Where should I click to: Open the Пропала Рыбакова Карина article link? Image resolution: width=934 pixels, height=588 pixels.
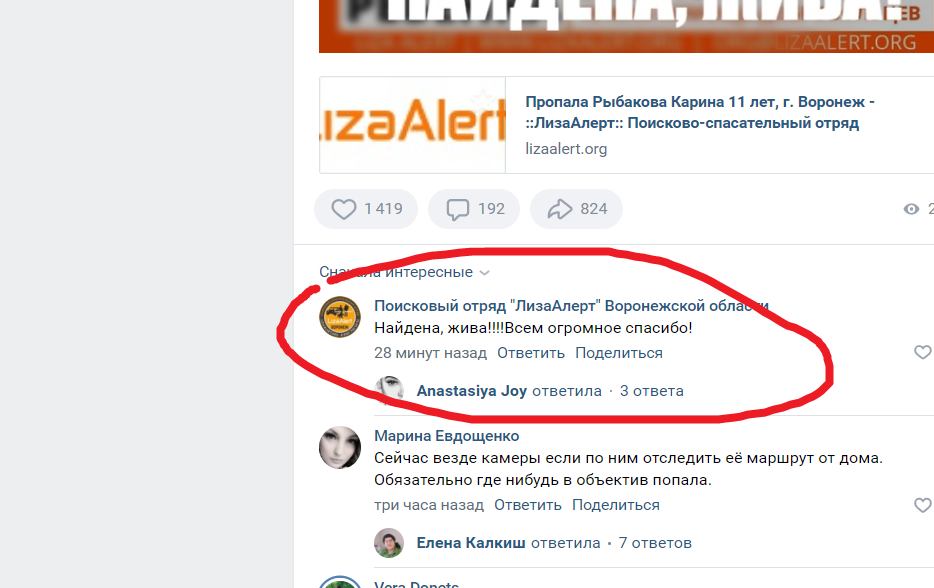700,112
